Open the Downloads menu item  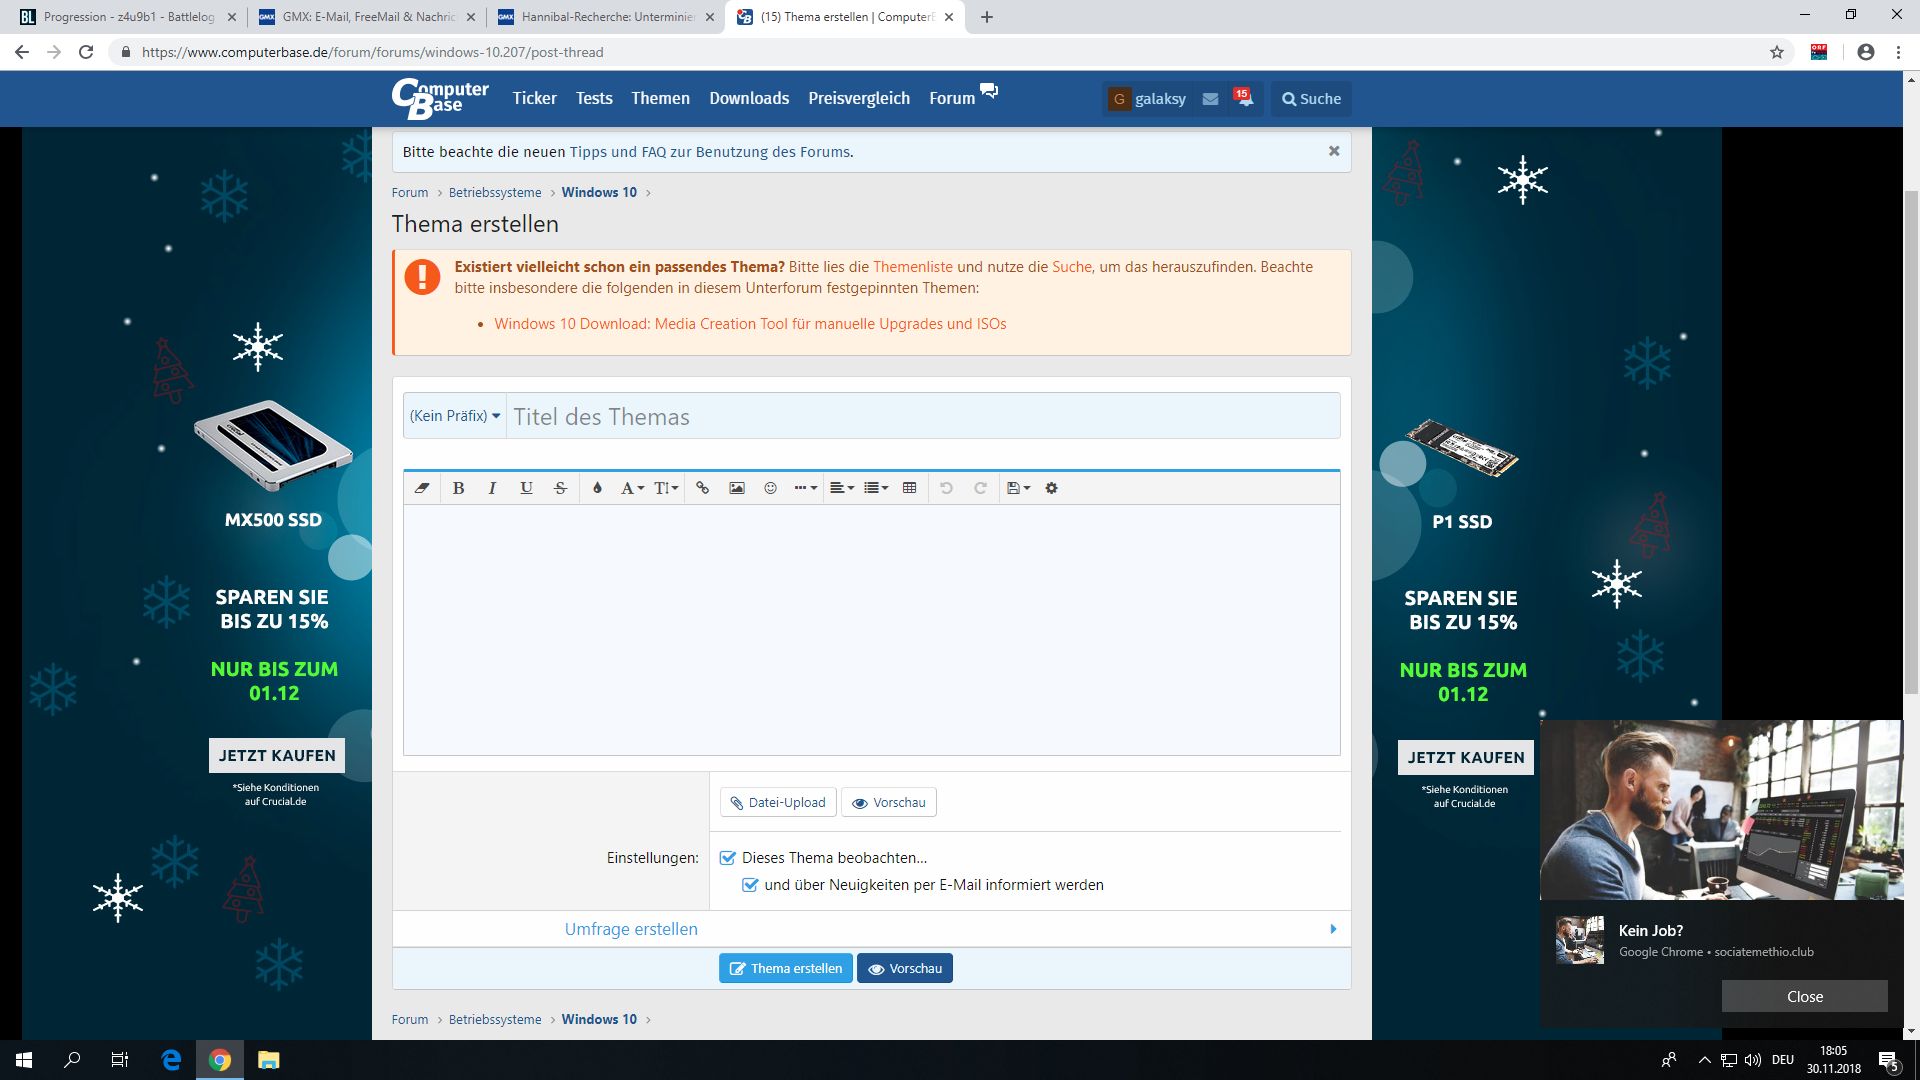749,98
